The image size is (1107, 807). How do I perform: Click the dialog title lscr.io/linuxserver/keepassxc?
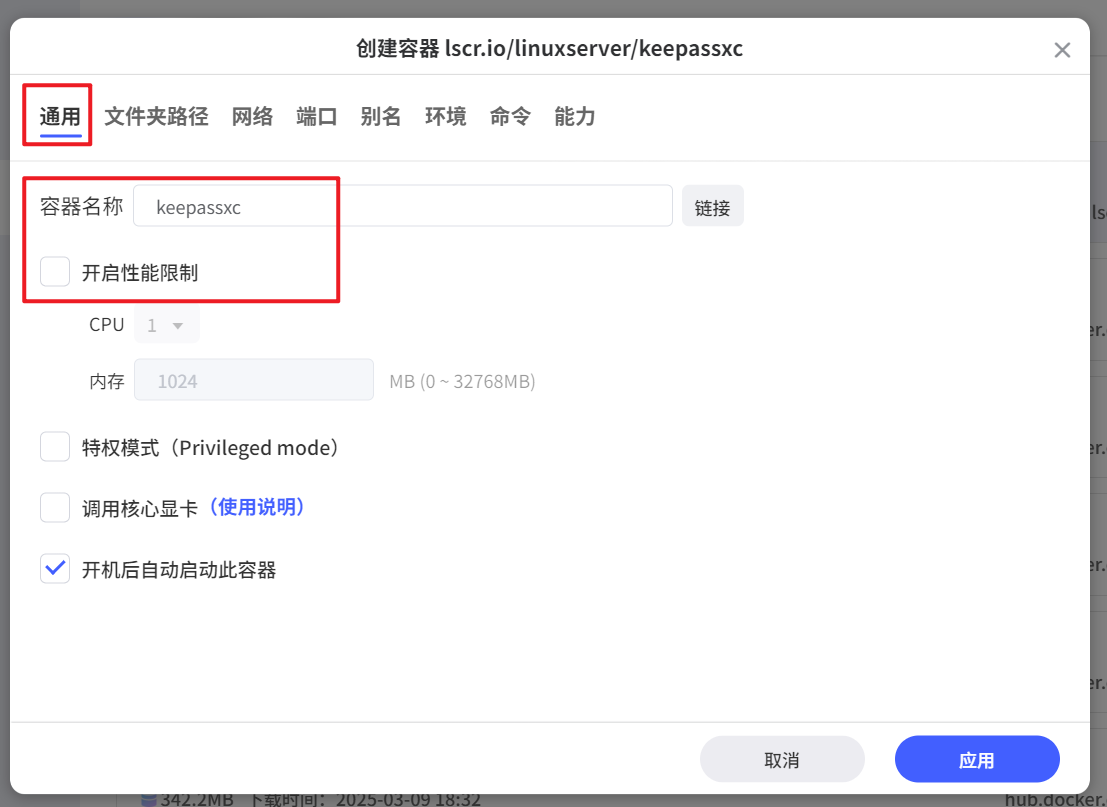594,49
